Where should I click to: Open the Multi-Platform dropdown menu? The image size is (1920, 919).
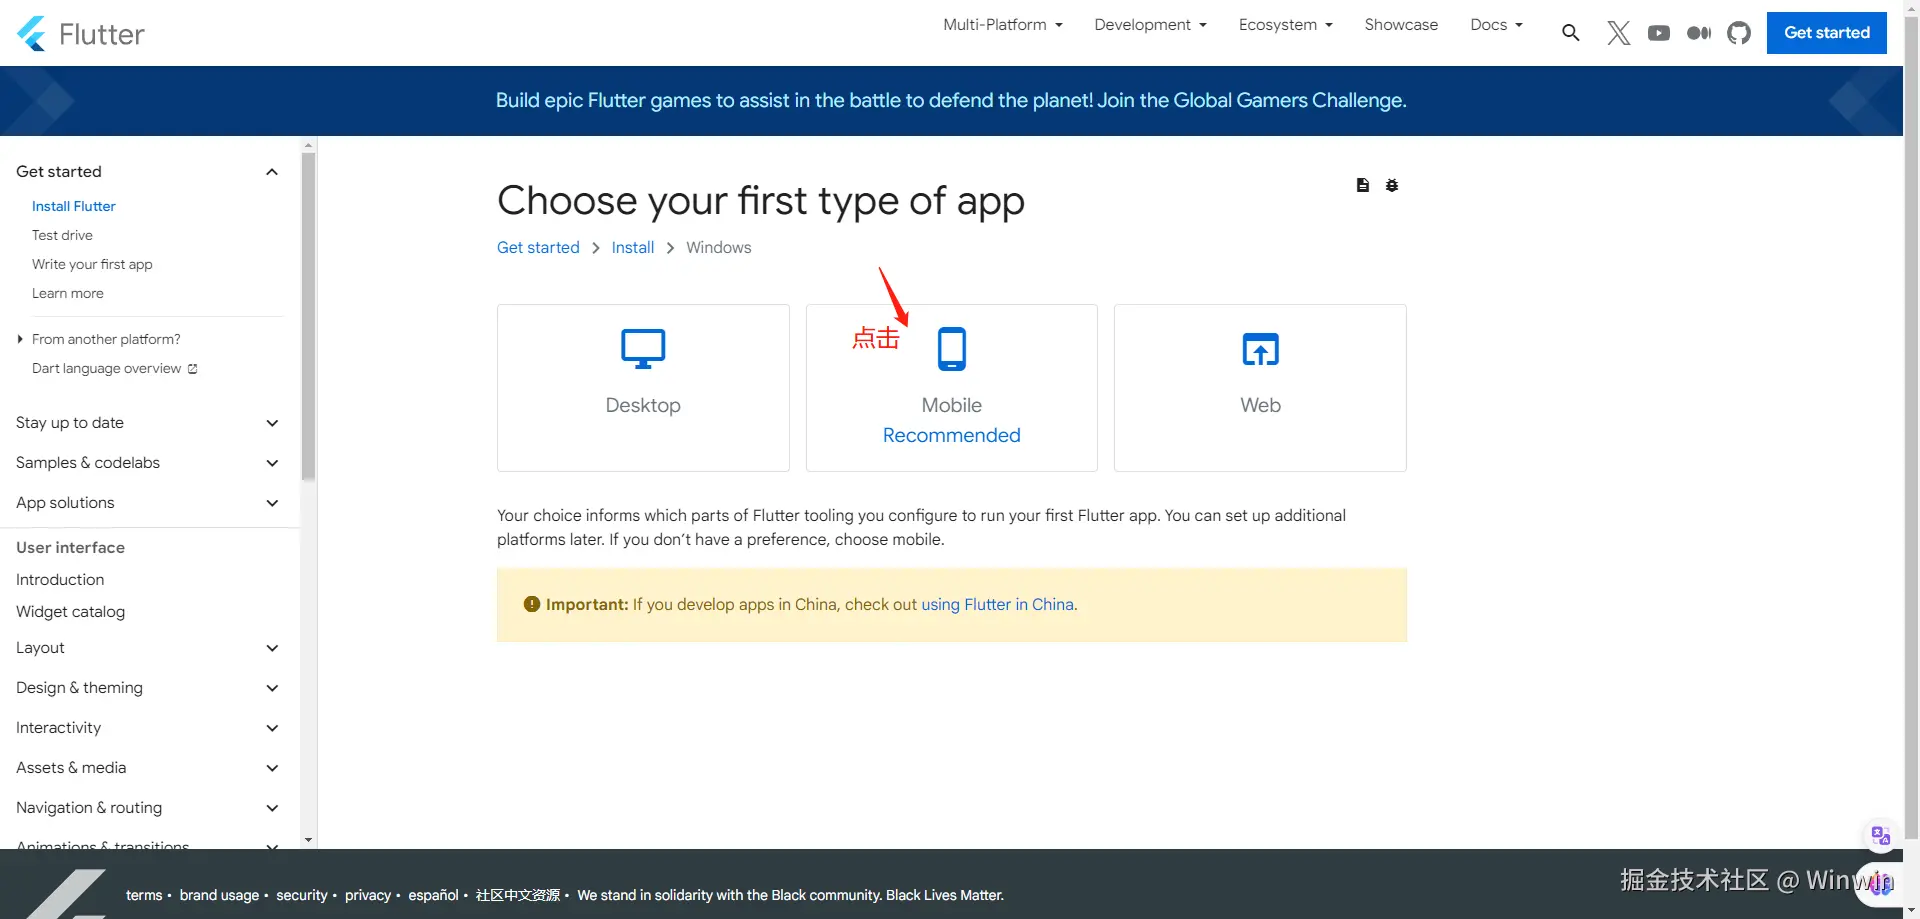point(1003,25)
